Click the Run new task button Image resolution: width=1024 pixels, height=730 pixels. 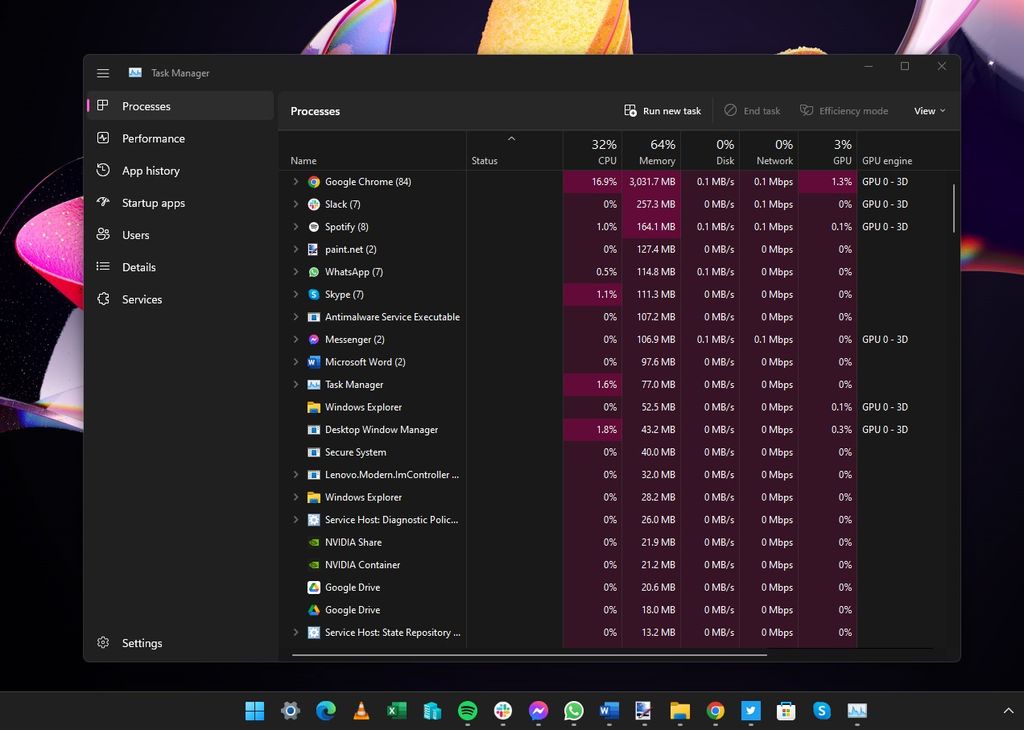click(x=663, y=110)
